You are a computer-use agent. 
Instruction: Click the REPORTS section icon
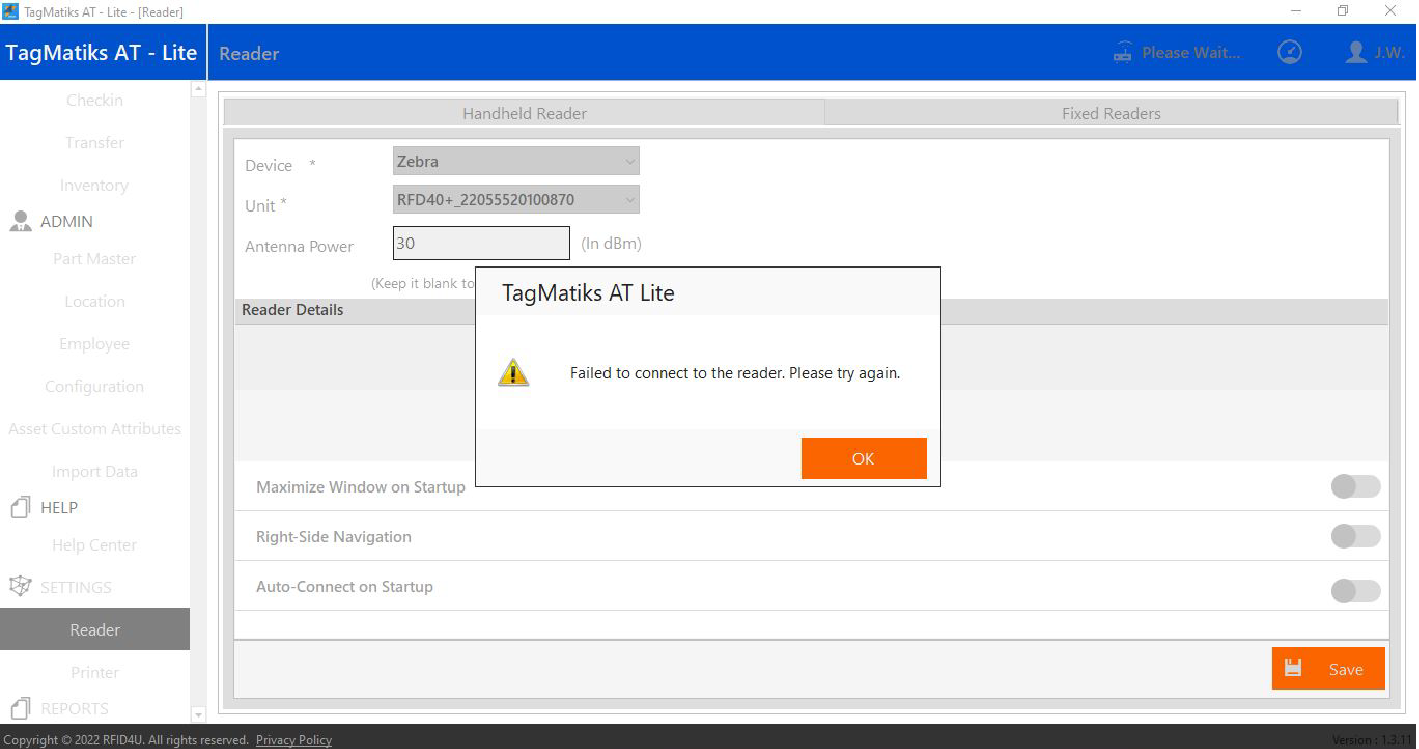pyautogui.click(x=20, y=708)
